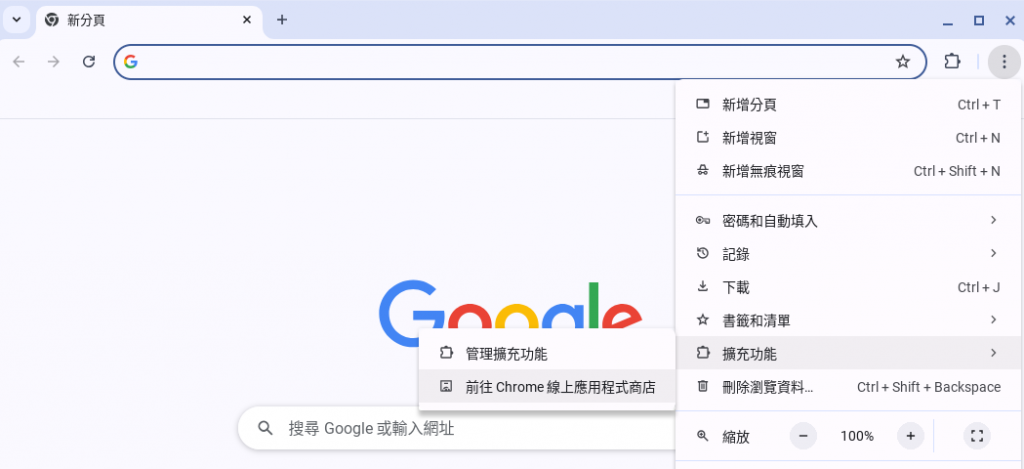This screenshot has width=1024, height=469.
Task: Maximize the Chrome window
Action: [979, 21]
